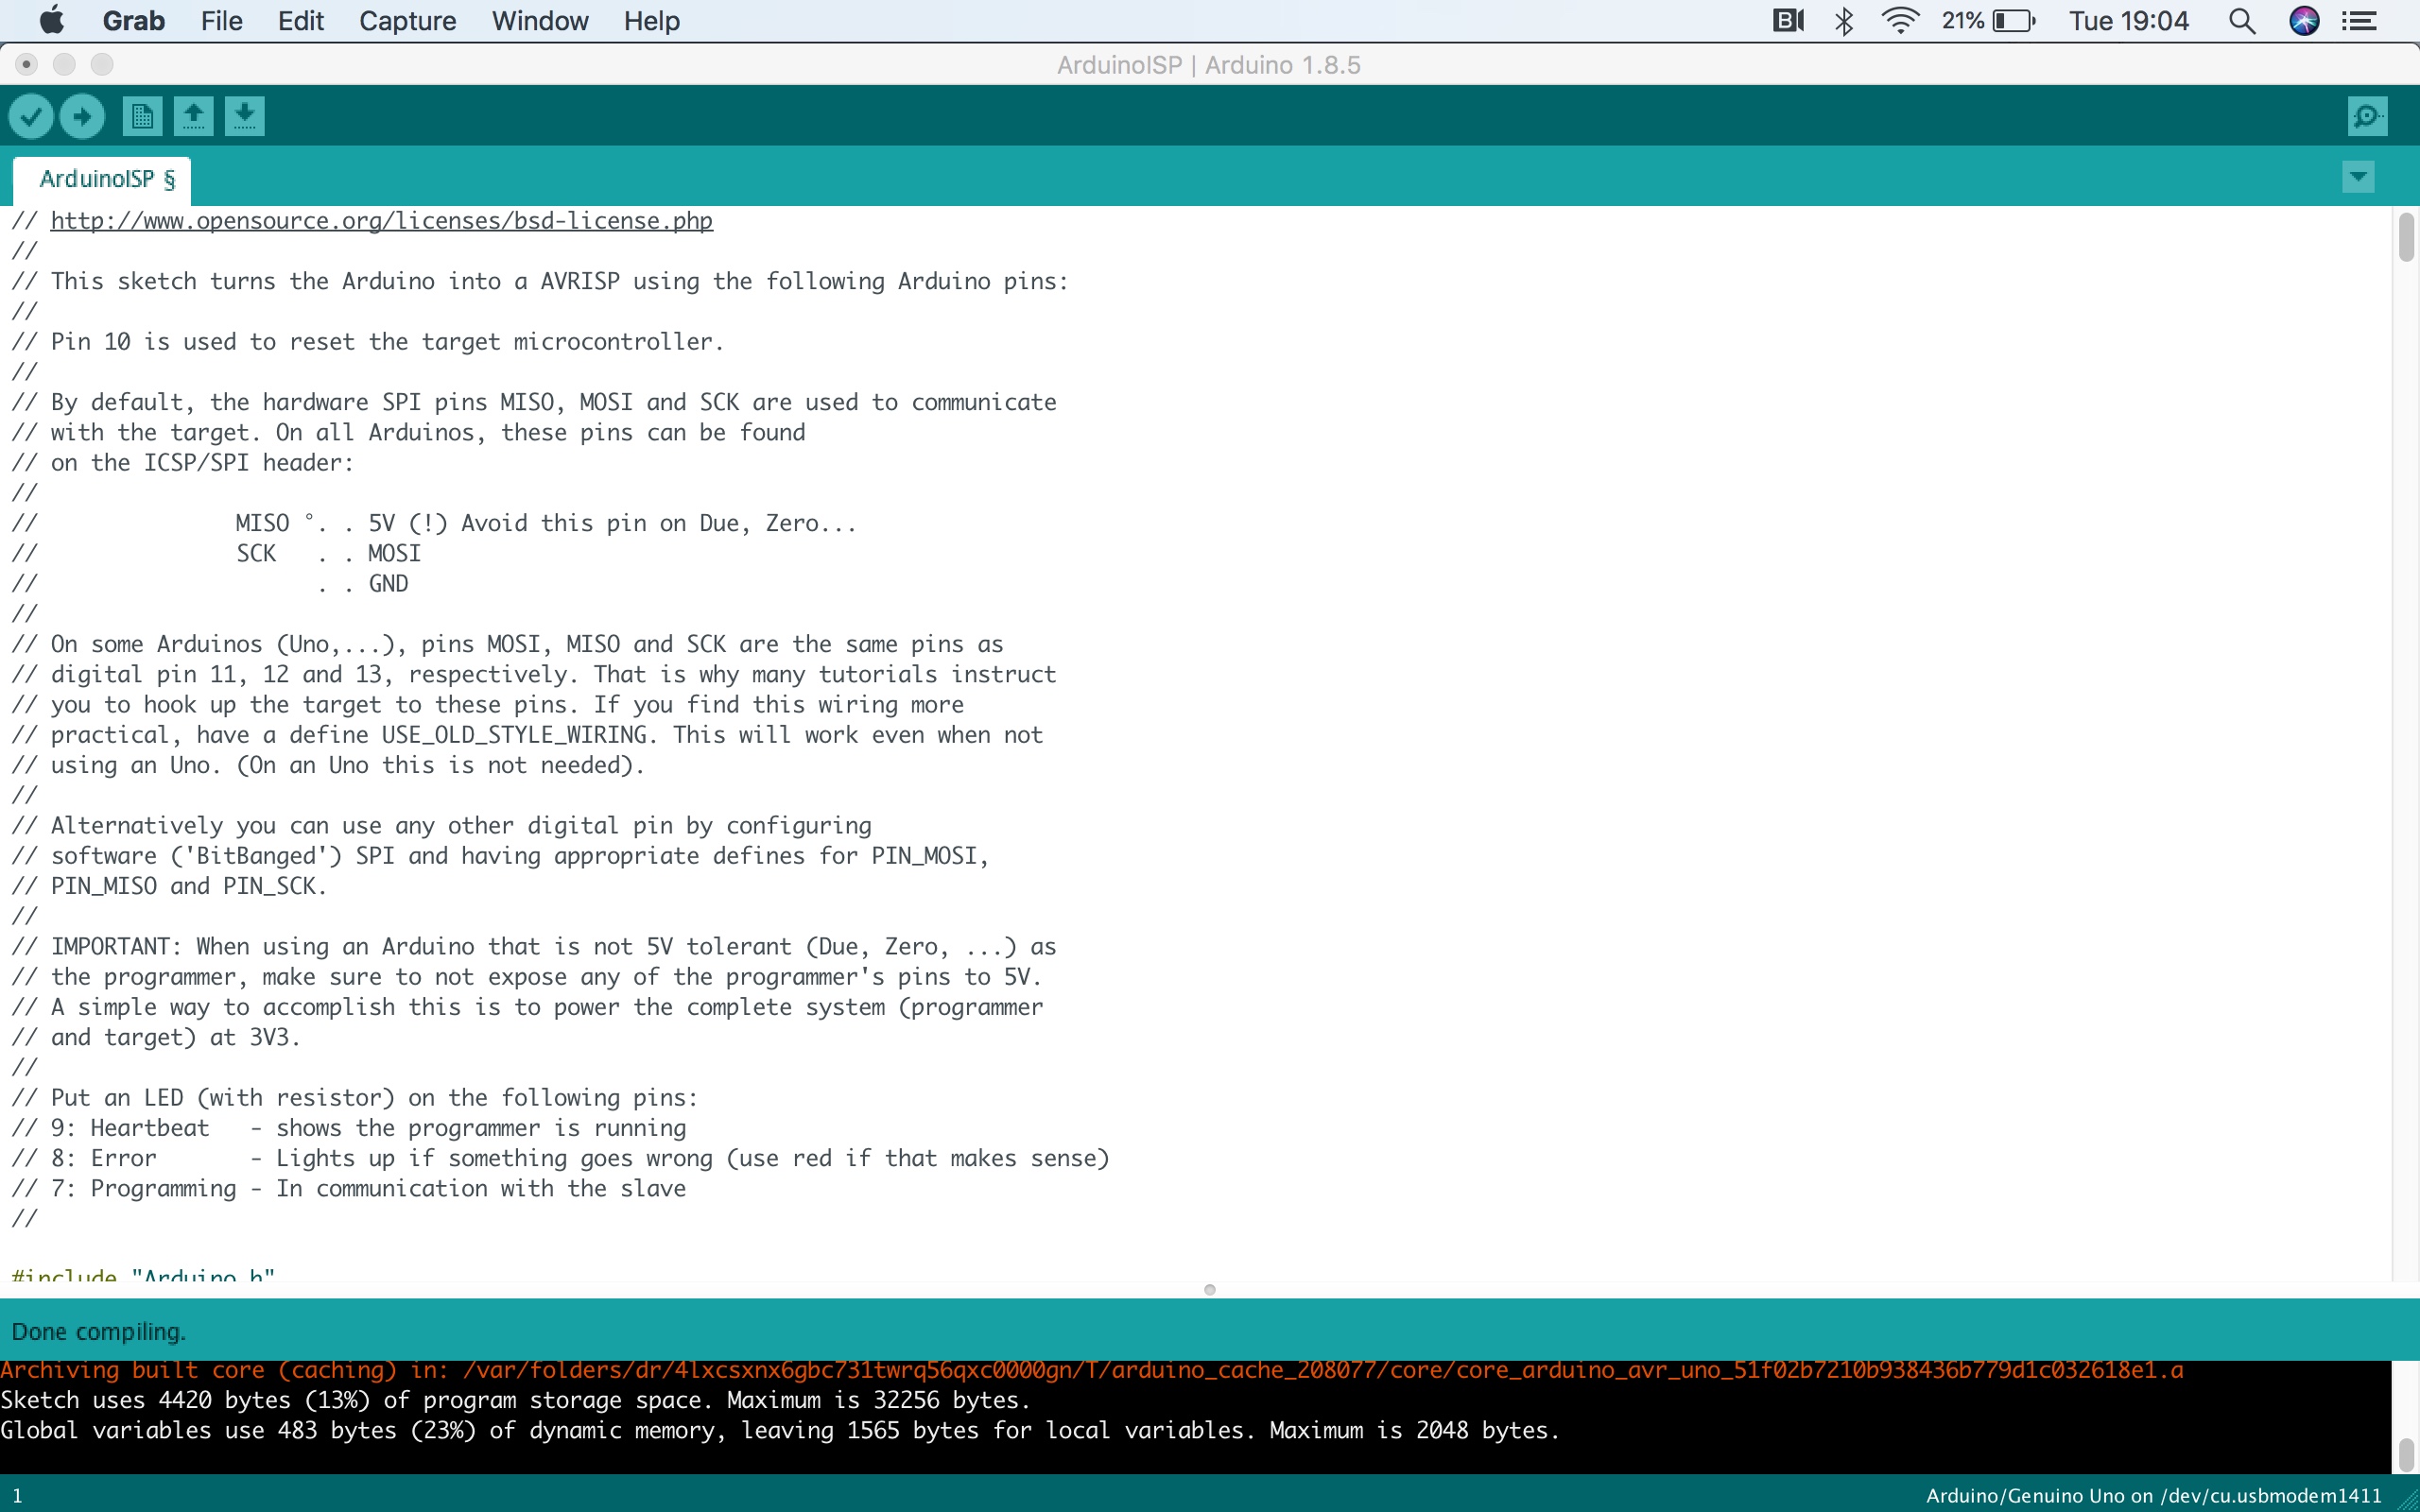Open the File menu
Image resolution: width=2420 pixels, height=1512 pixels.
[x=221, y=21]
